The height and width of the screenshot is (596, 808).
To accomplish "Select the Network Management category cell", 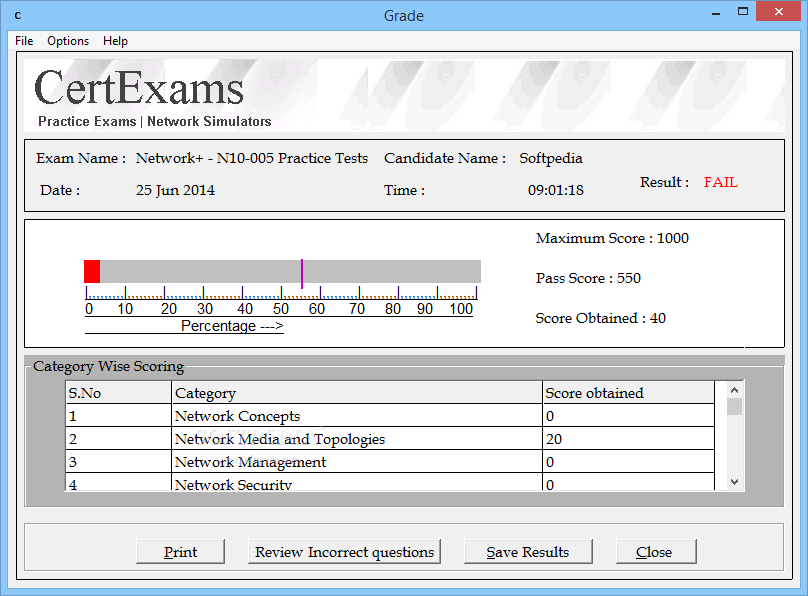I will pos(357,462).
